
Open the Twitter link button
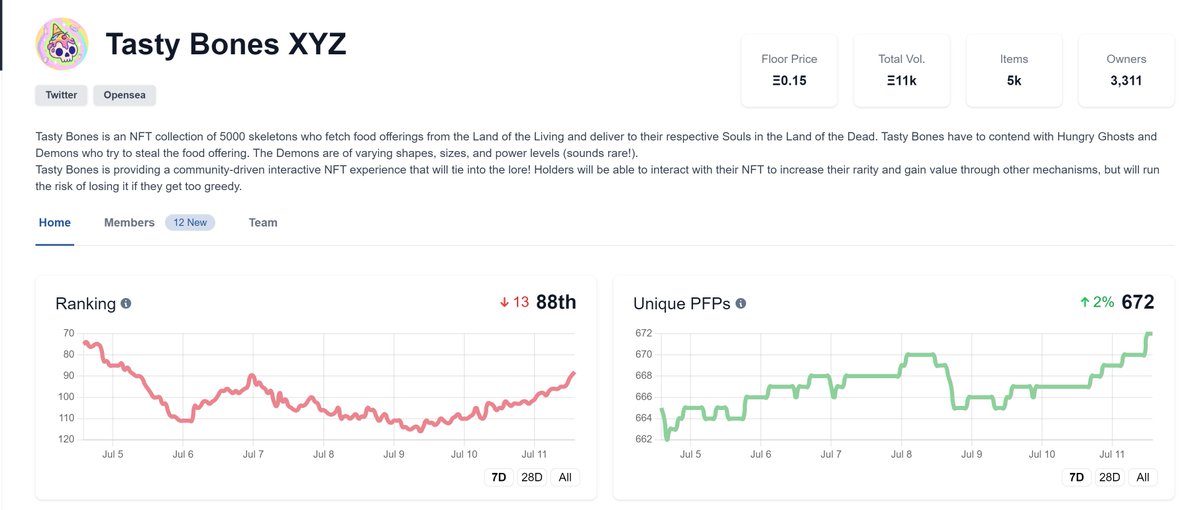point(61,95)
